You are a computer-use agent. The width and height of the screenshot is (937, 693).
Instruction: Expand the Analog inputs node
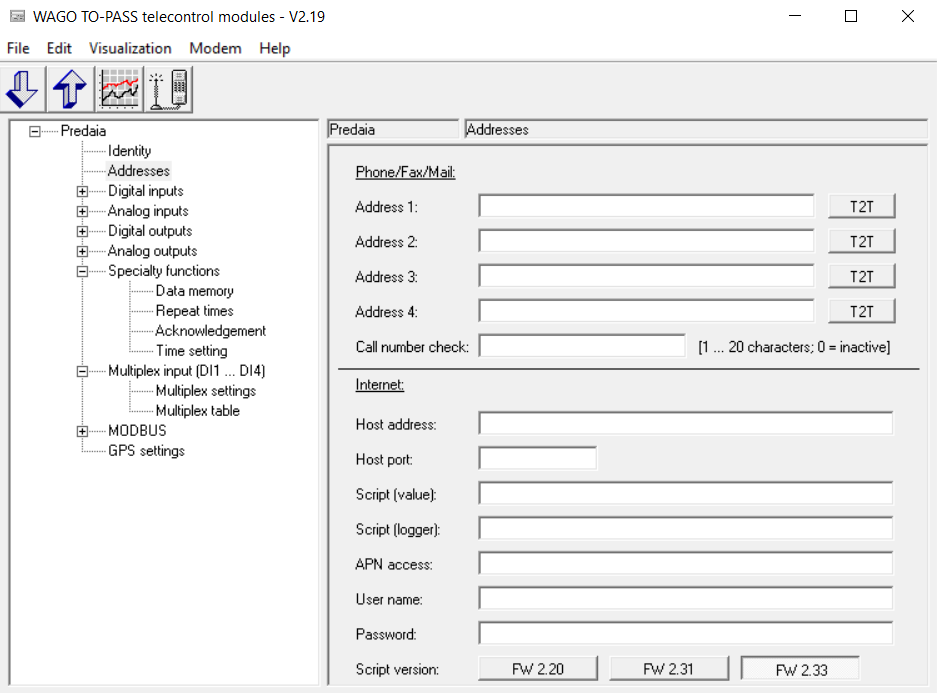pos(82,211)
